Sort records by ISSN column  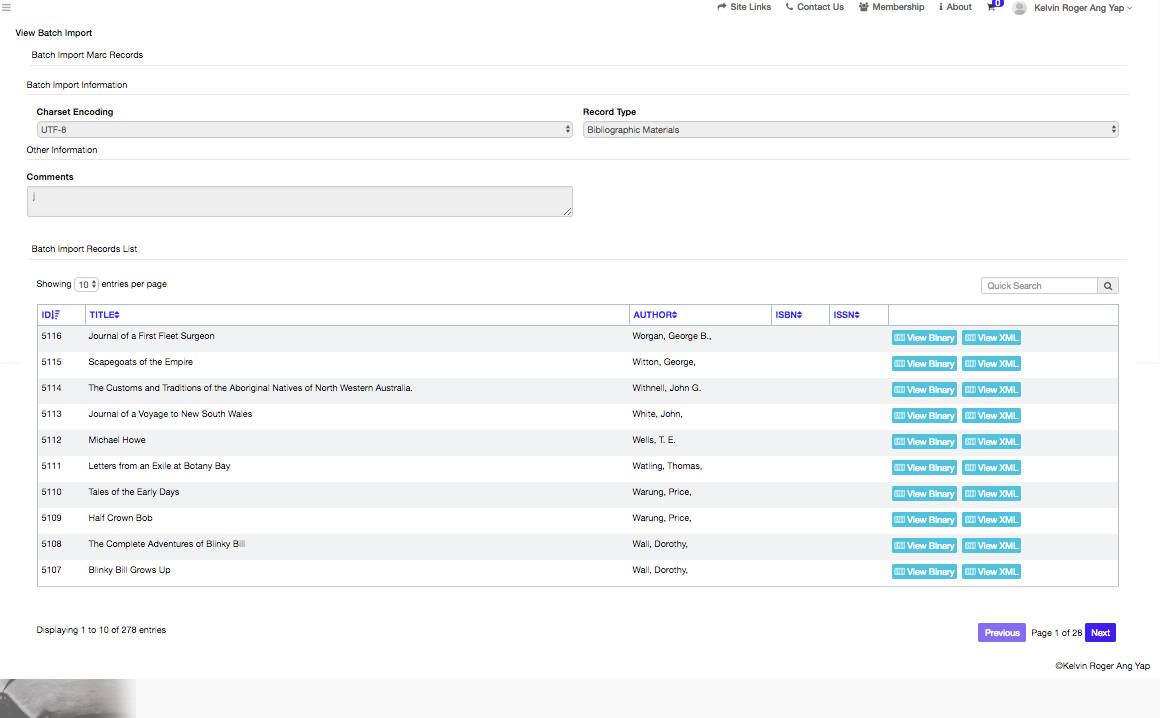click(x=846, y=315)
